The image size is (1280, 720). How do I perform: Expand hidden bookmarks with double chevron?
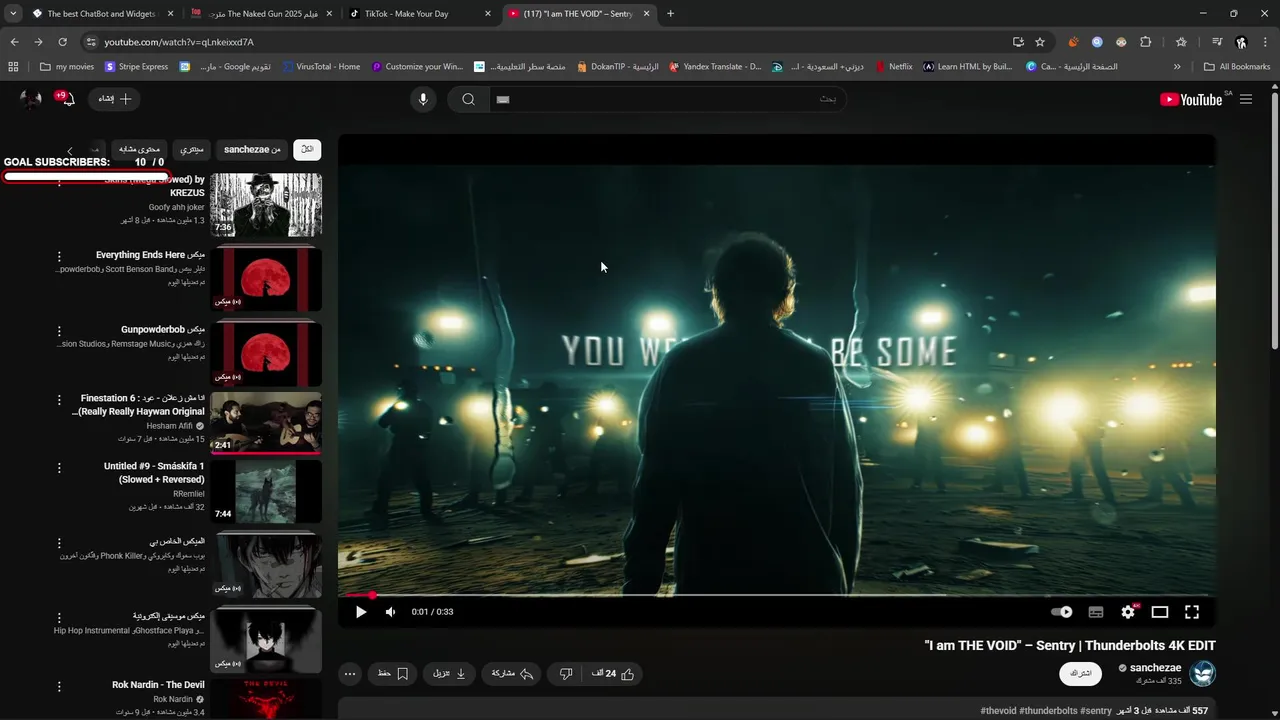click(1177, 67)
